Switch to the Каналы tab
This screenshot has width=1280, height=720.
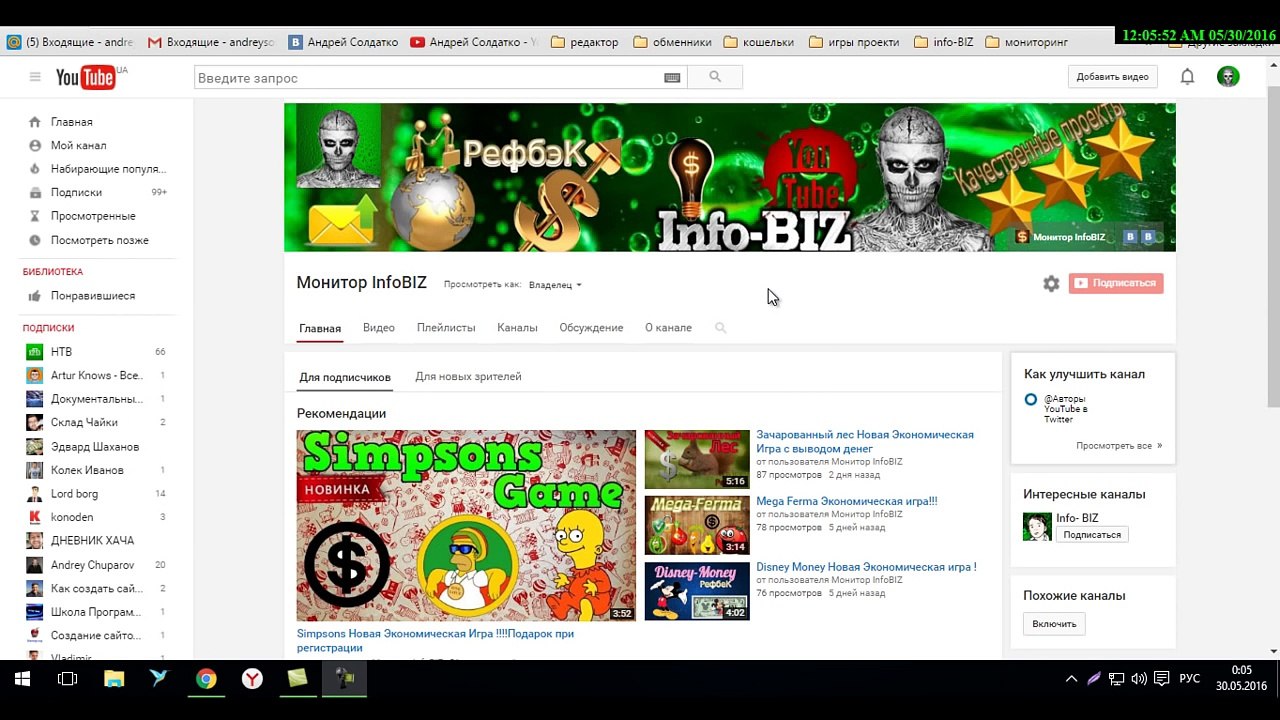point(517,328)
